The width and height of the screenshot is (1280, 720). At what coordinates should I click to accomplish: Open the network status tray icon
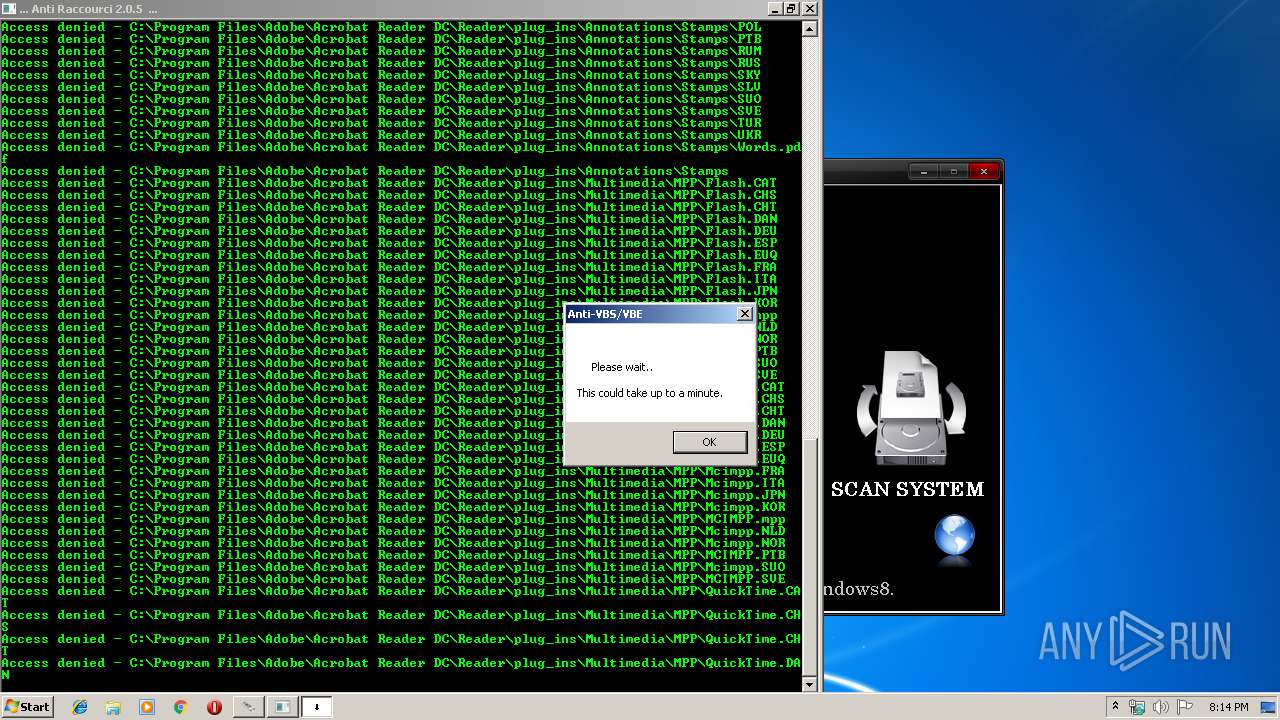pyautogui.click(x=1137, y=707)
